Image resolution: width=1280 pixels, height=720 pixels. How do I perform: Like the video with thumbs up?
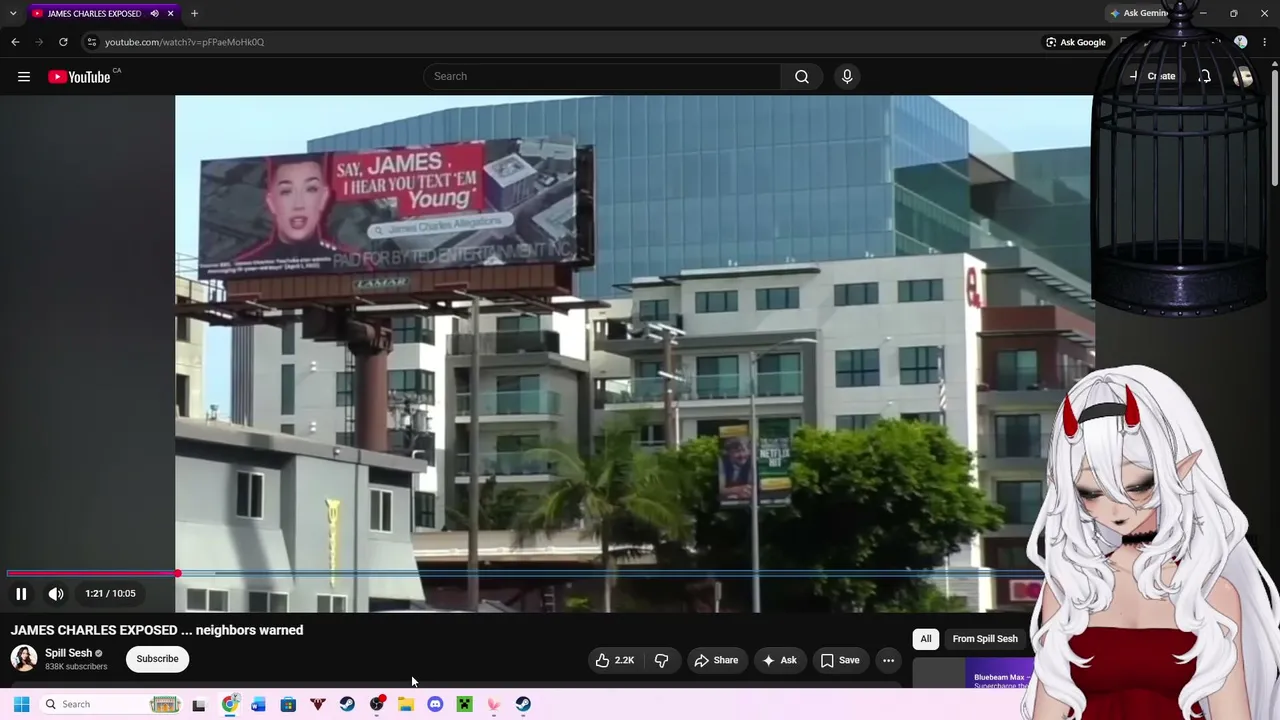615,660
